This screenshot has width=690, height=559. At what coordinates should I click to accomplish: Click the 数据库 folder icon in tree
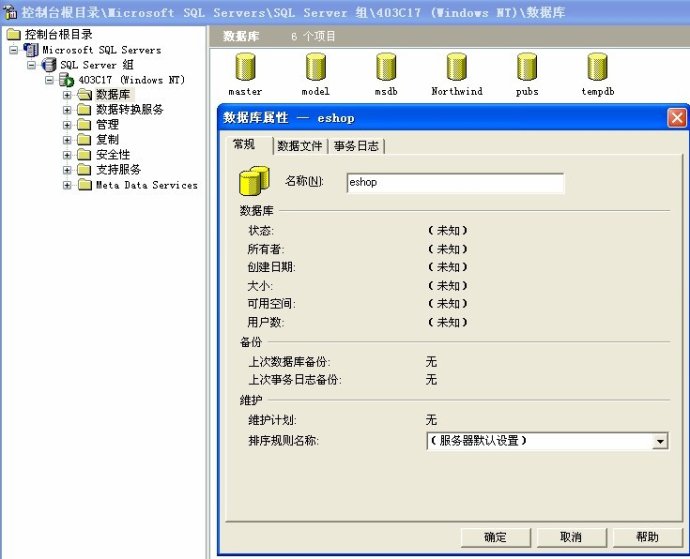coord(84,95)
